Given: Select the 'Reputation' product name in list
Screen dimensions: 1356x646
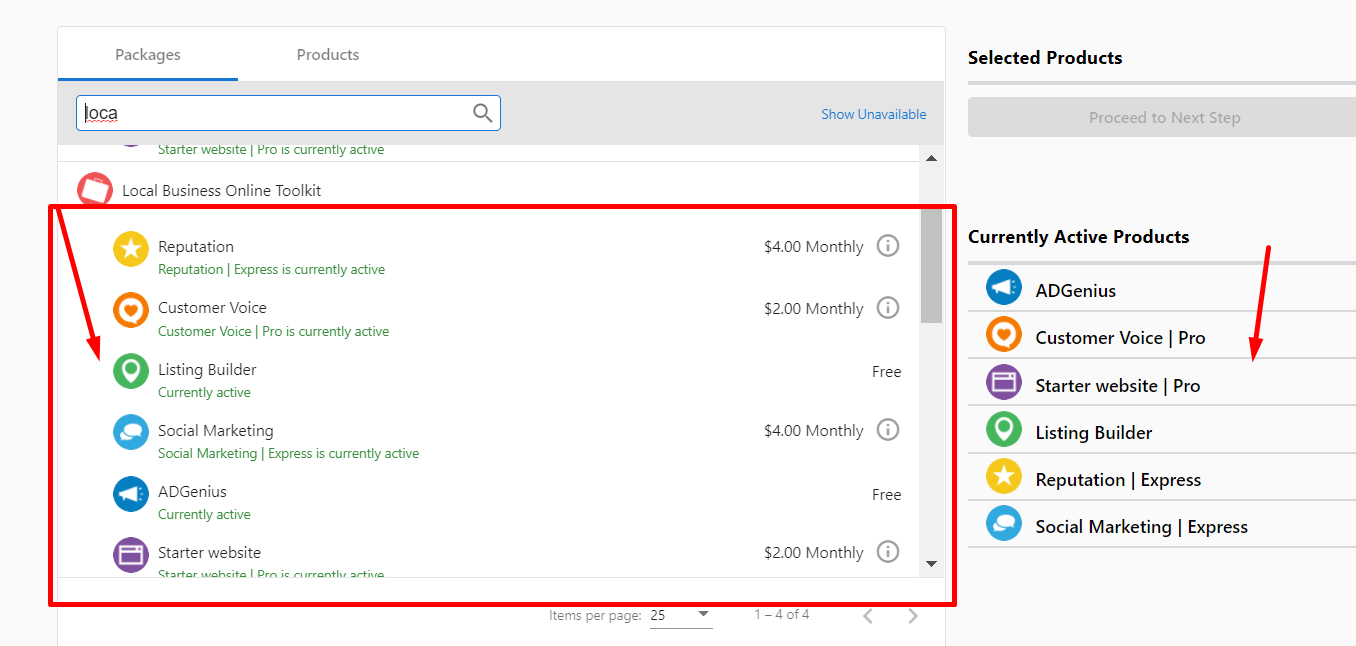Looking at the screenshot, I should 196,246.
